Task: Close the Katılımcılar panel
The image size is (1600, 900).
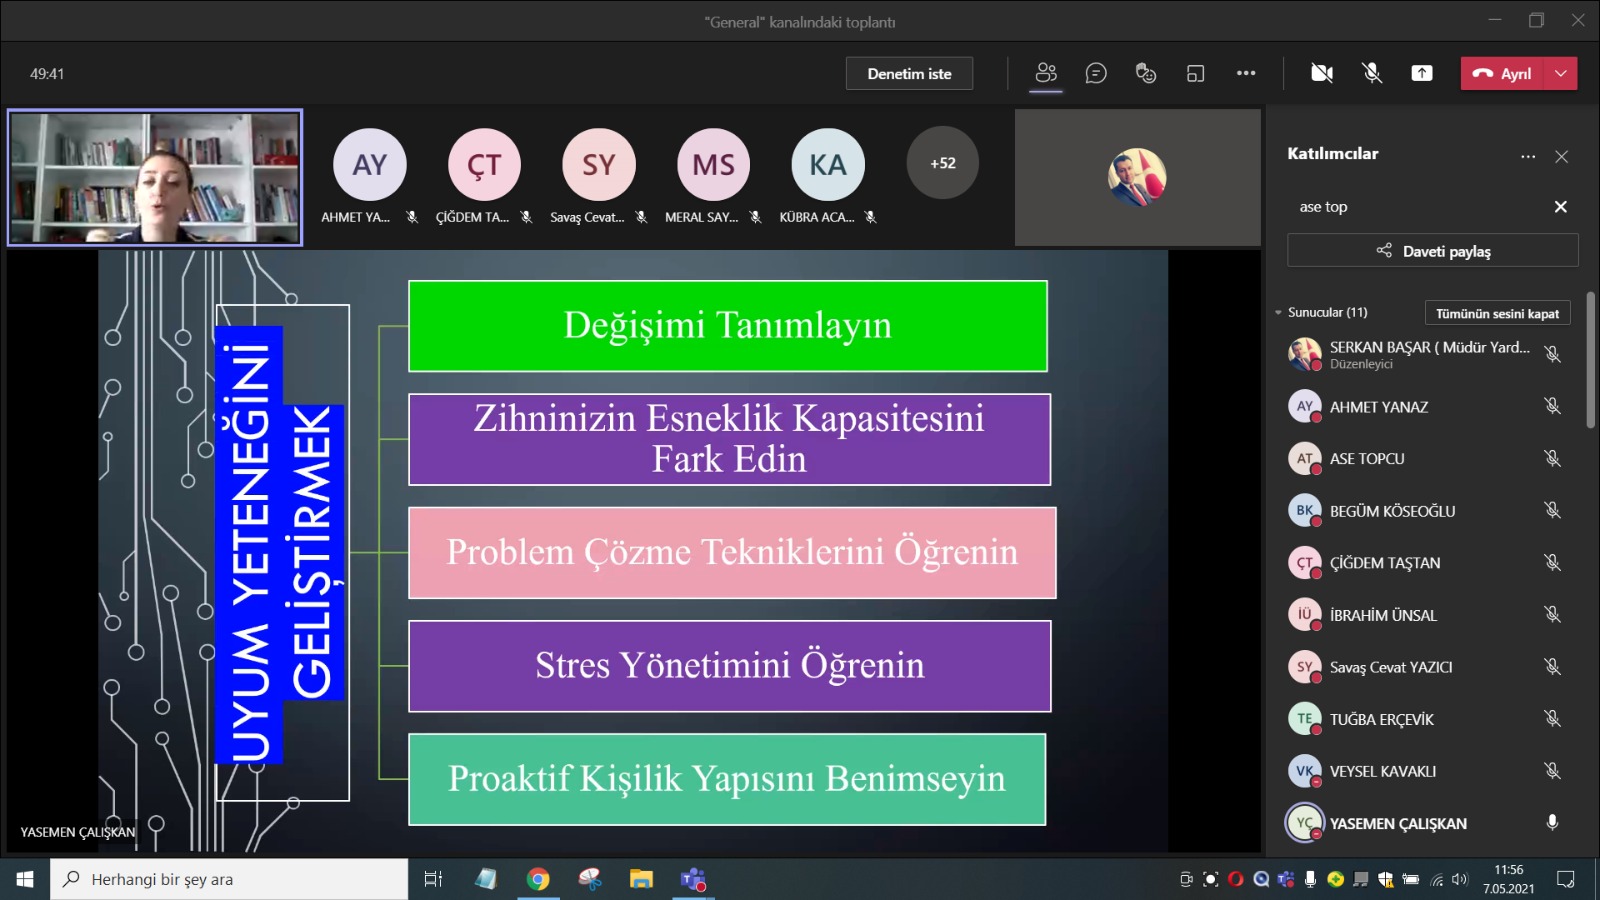Action: (1562, 156)
